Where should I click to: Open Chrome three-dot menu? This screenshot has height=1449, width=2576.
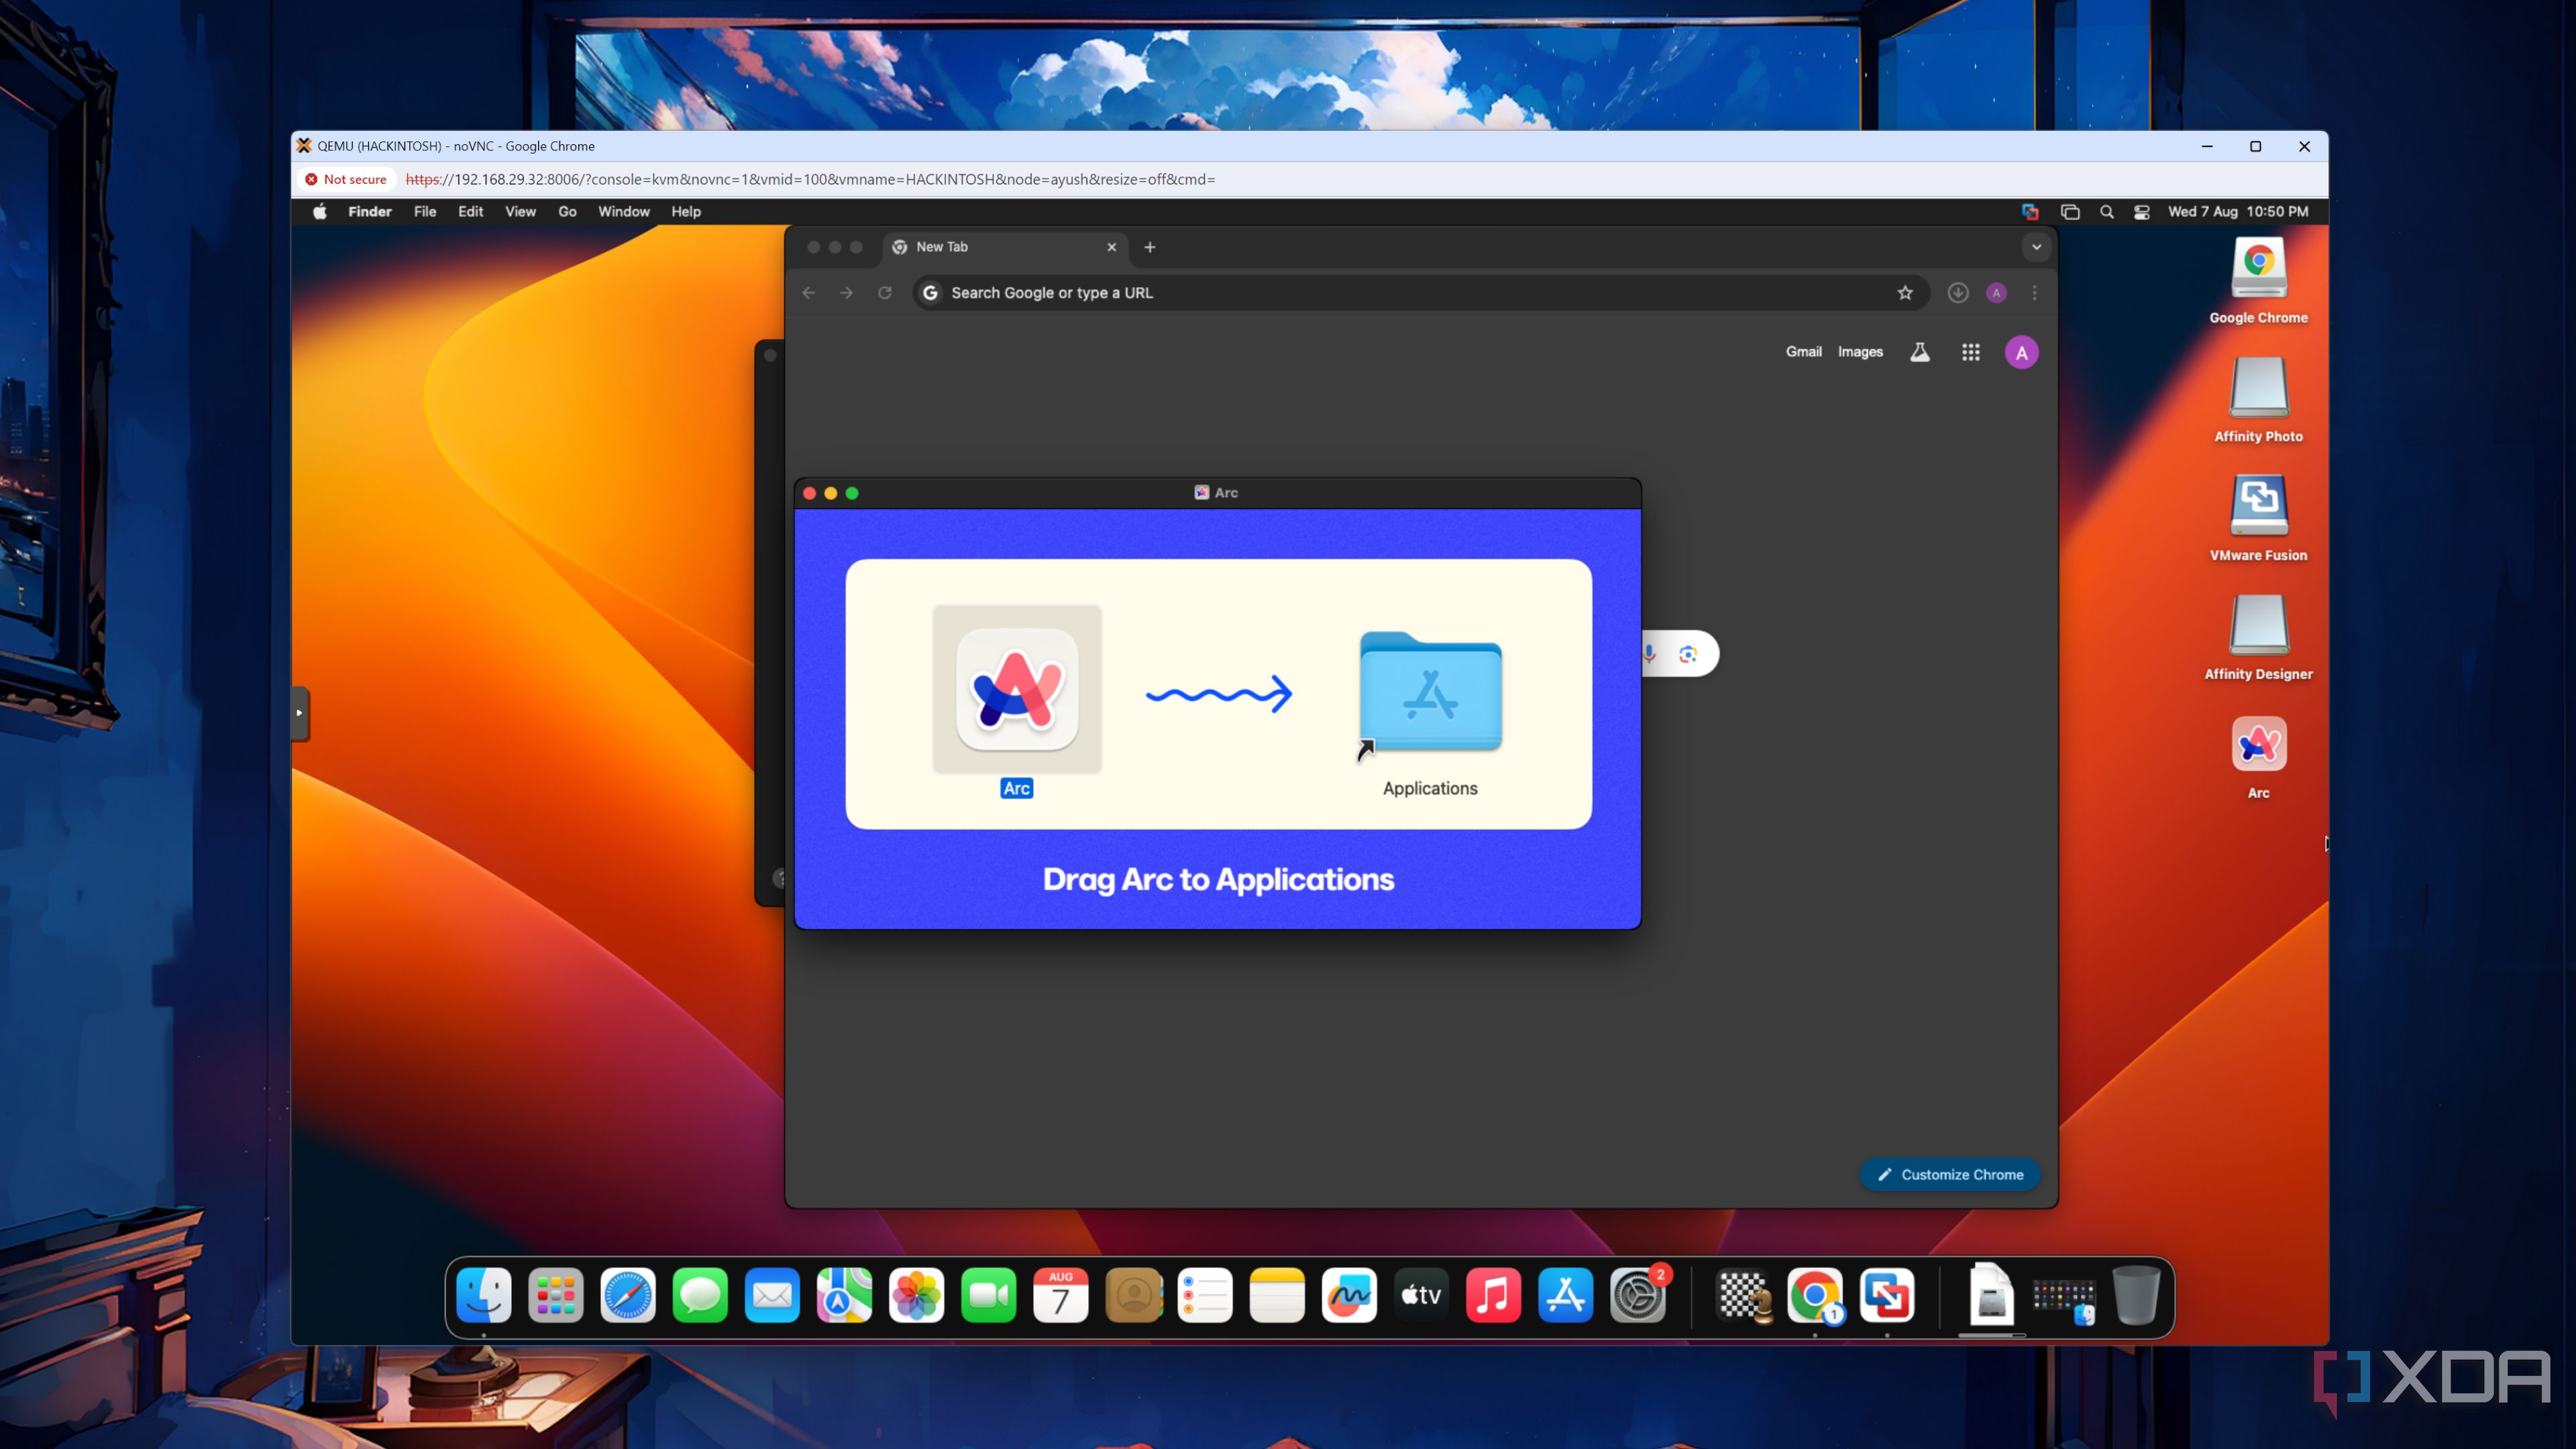coord(2034,293)
